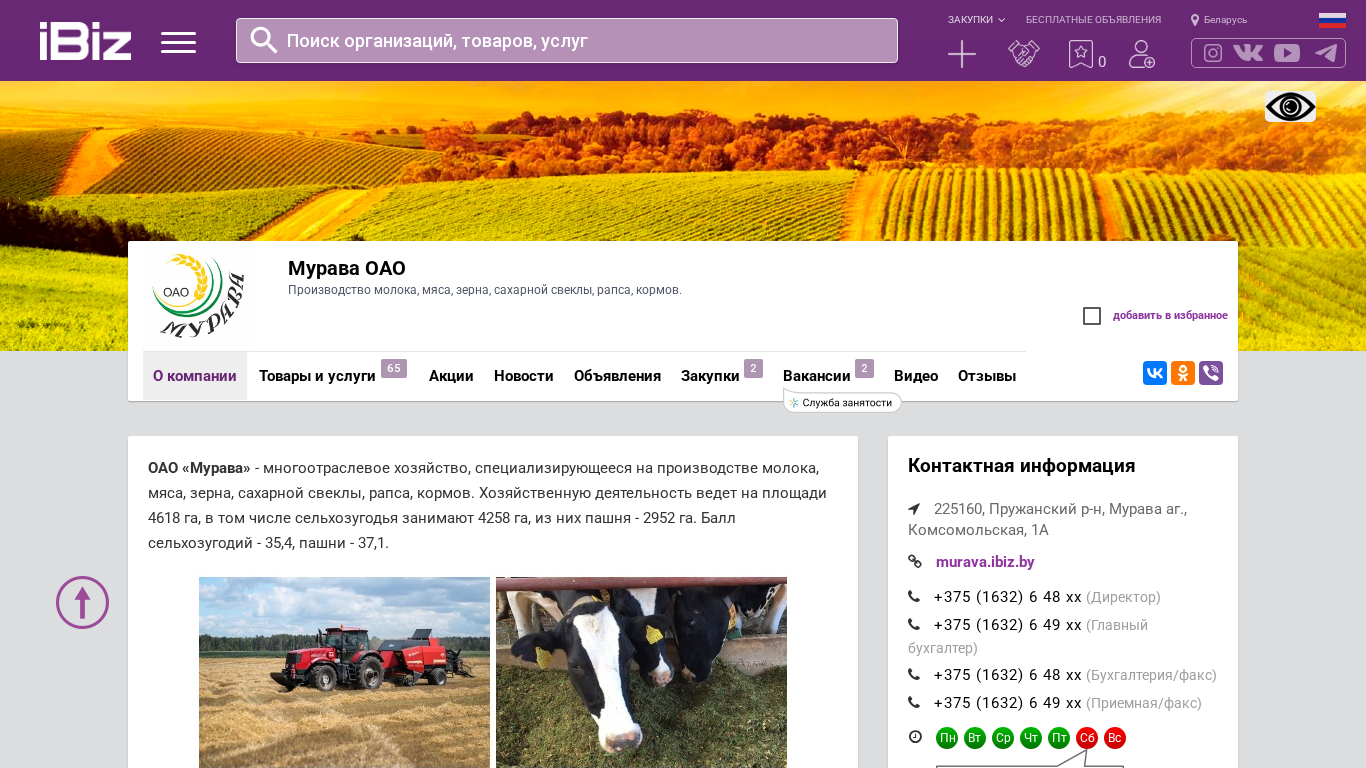This screenshot has height=768, width=1366.
Task: Open the Instagram icon in header
Action: pyautogui.click(x=1213, y=53)
